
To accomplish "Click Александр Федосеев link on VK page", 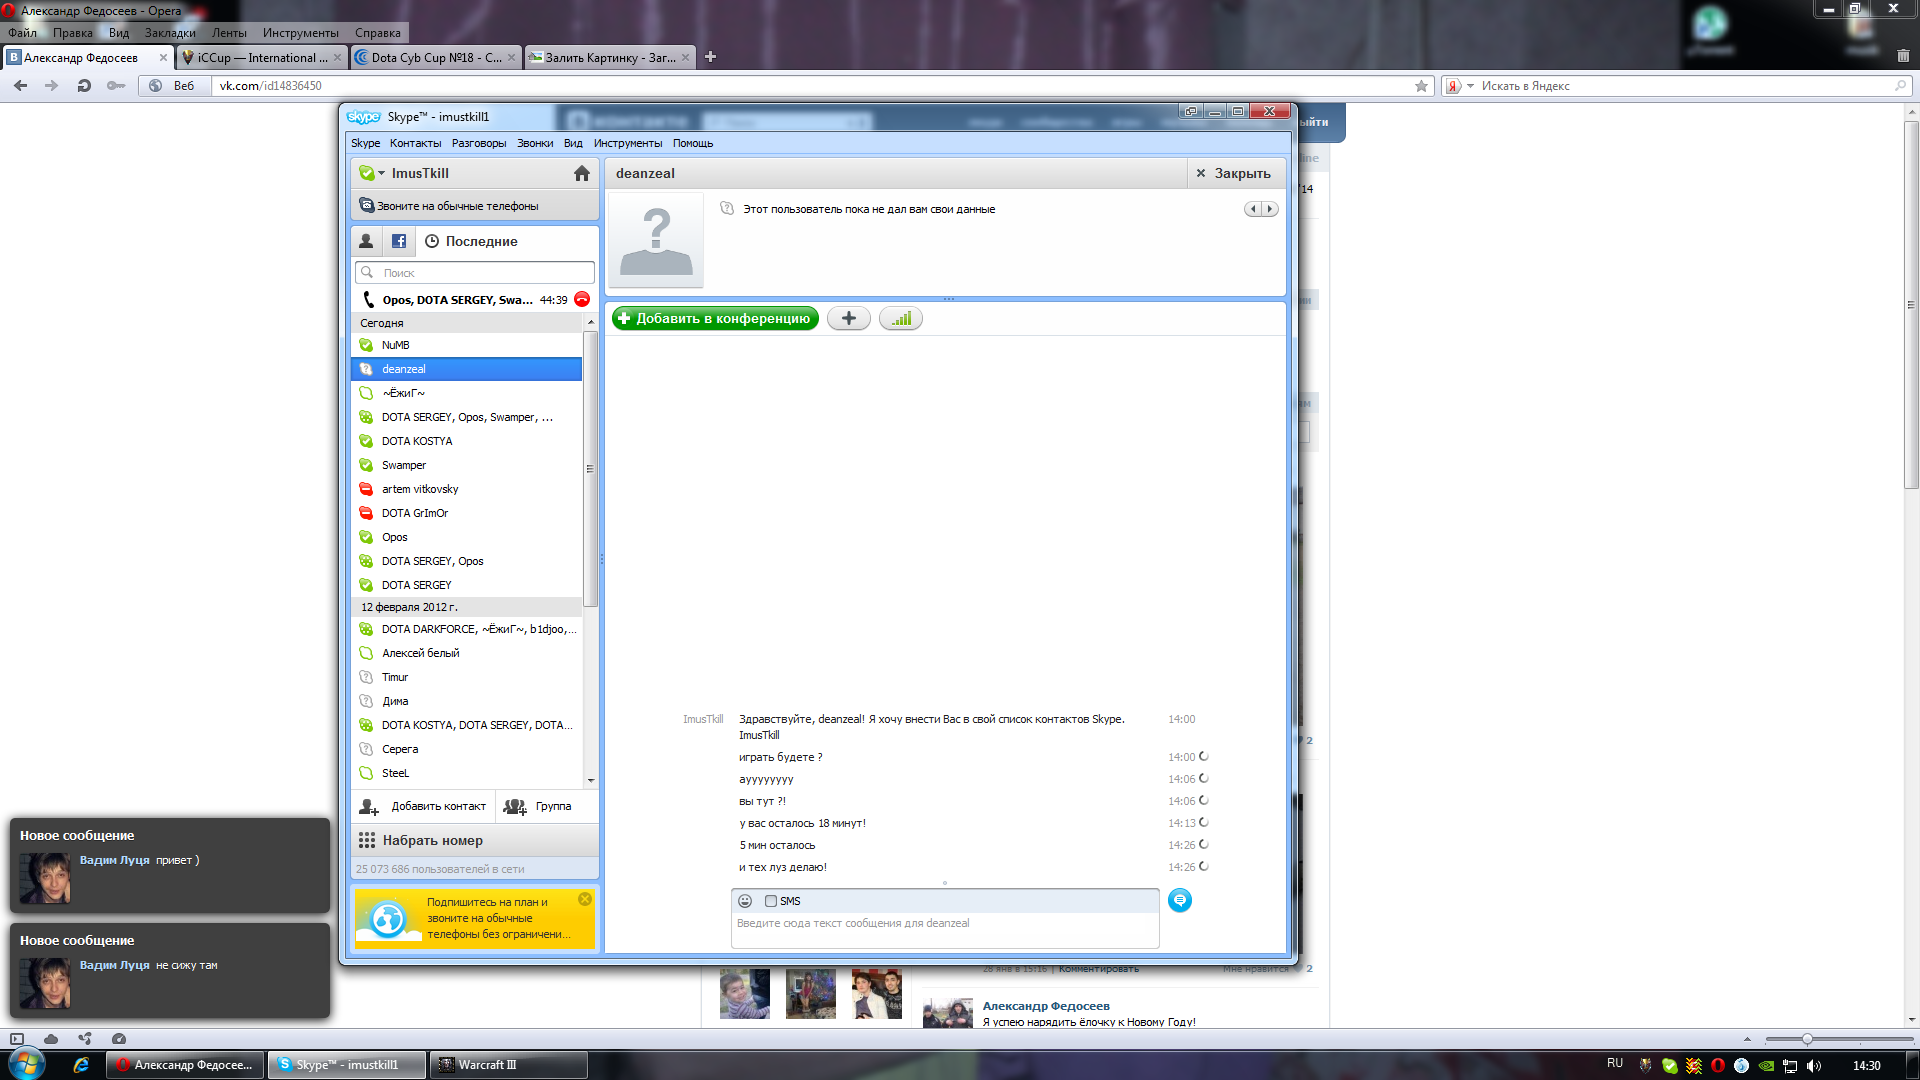I will click(1046, 1006).
